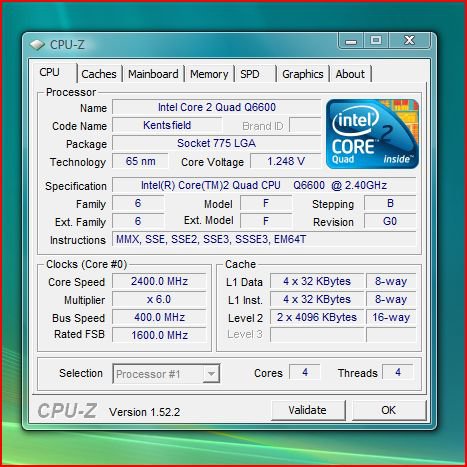
Task: Open the Processor #1 selection dropdown
Action: pos(166,374)
